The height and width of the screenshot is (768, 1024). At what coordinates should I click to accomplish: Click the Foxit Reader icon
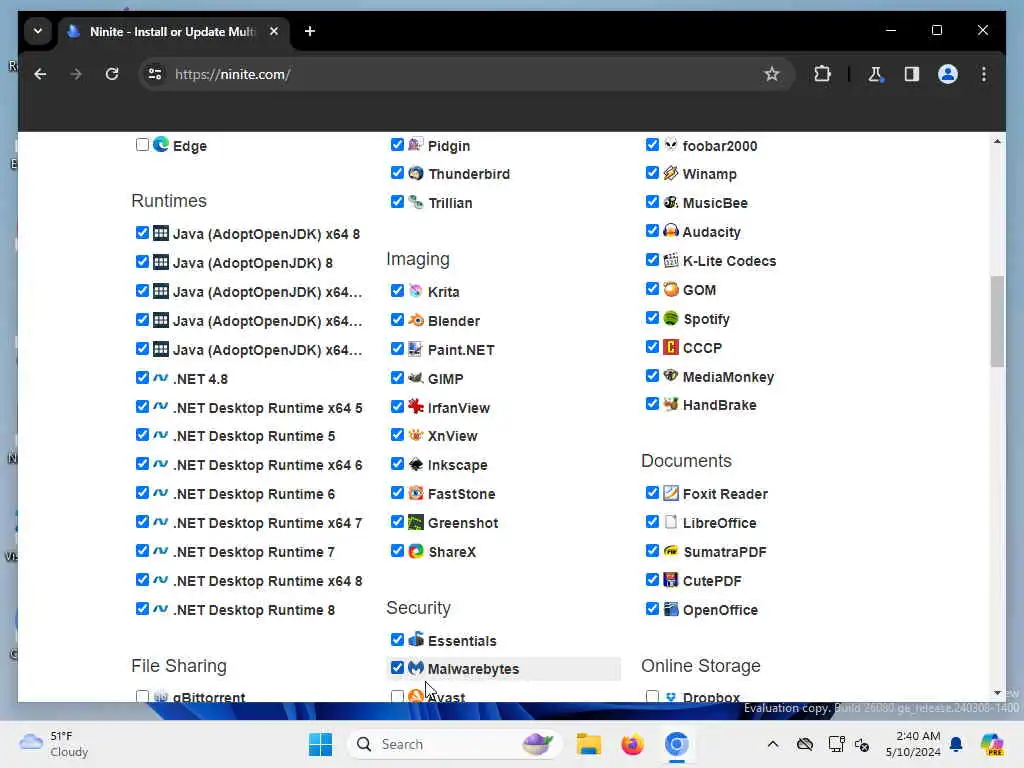pyautogui.click(x=671, y=493)
